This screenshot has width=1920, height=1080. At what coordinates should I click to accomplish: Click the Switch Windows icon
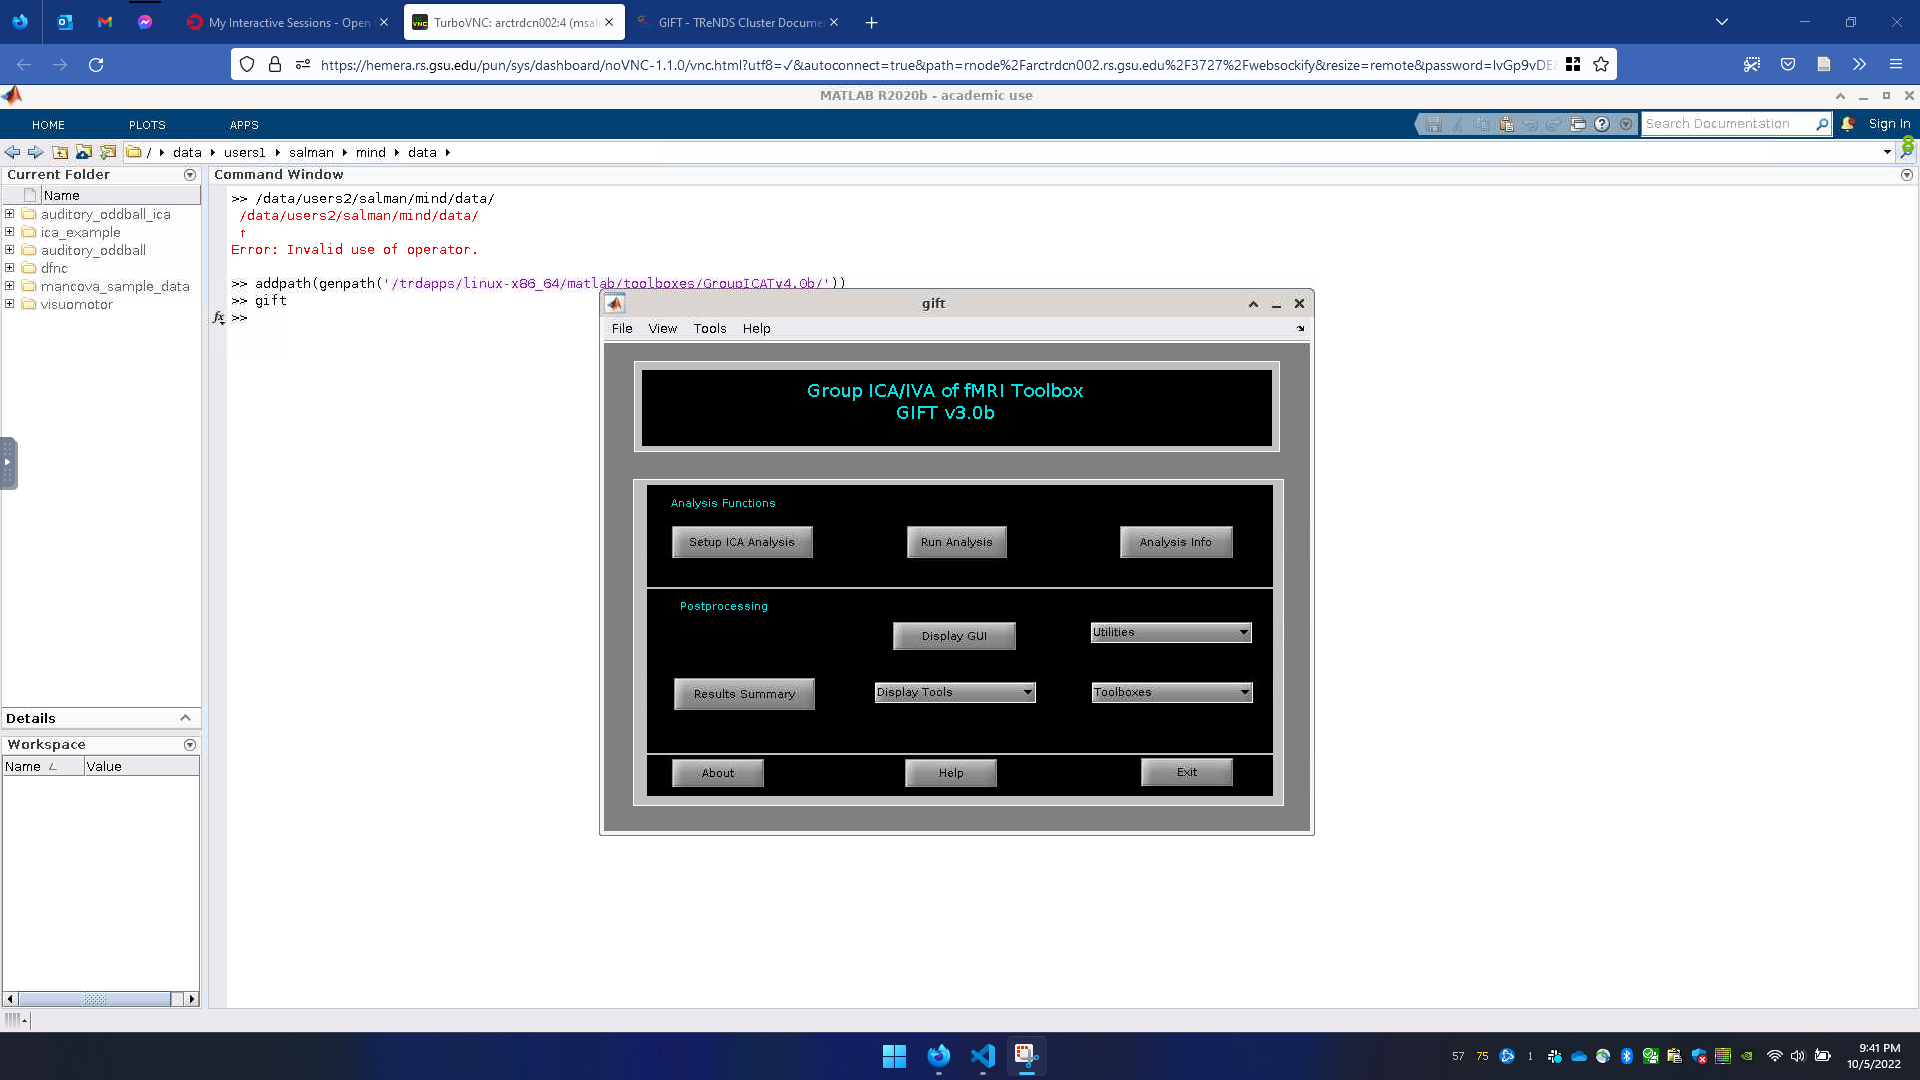pos(1578,124)
